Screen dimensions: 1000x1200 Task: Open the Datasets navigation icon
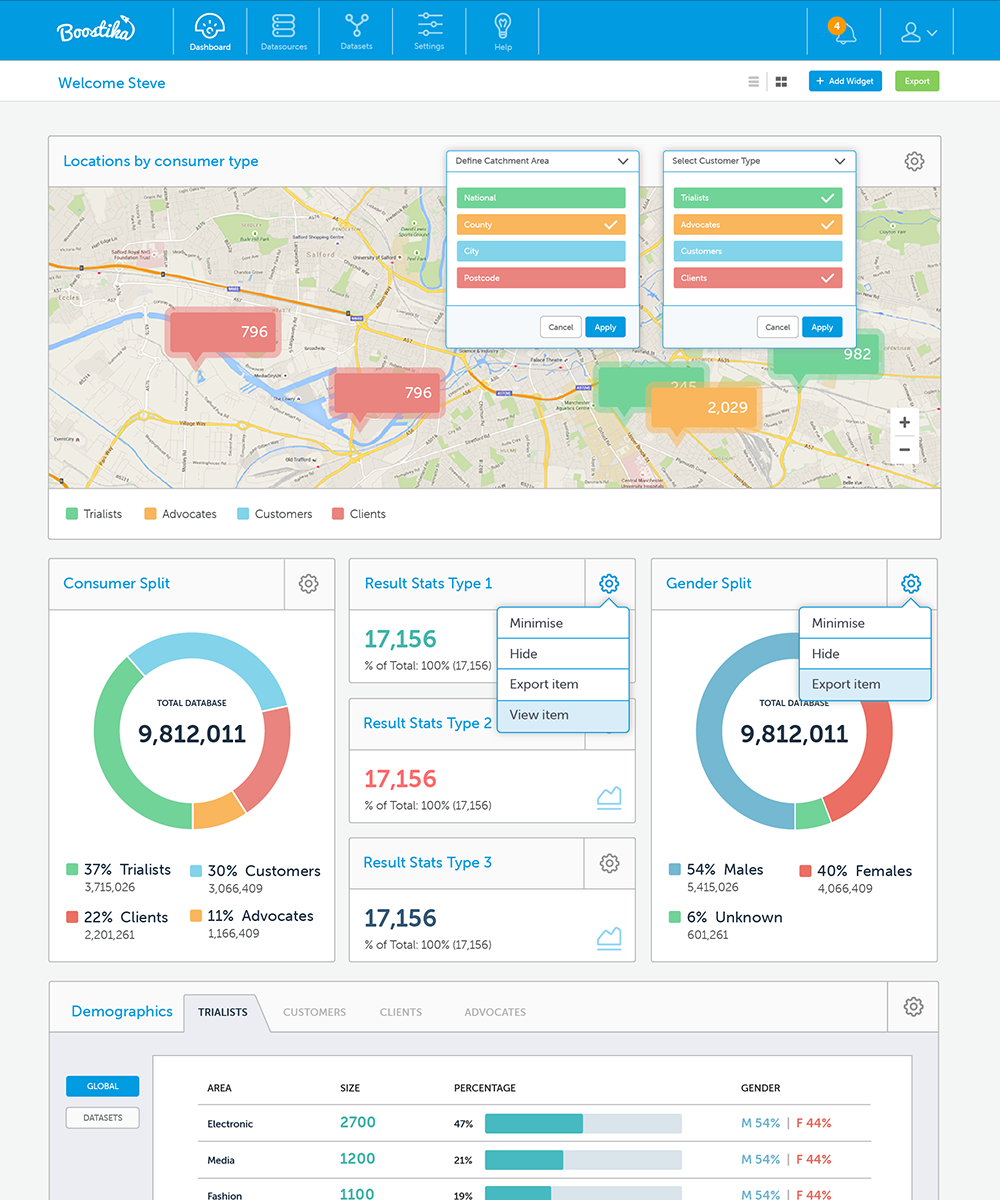pyautogui.click(x=356, y=31)
